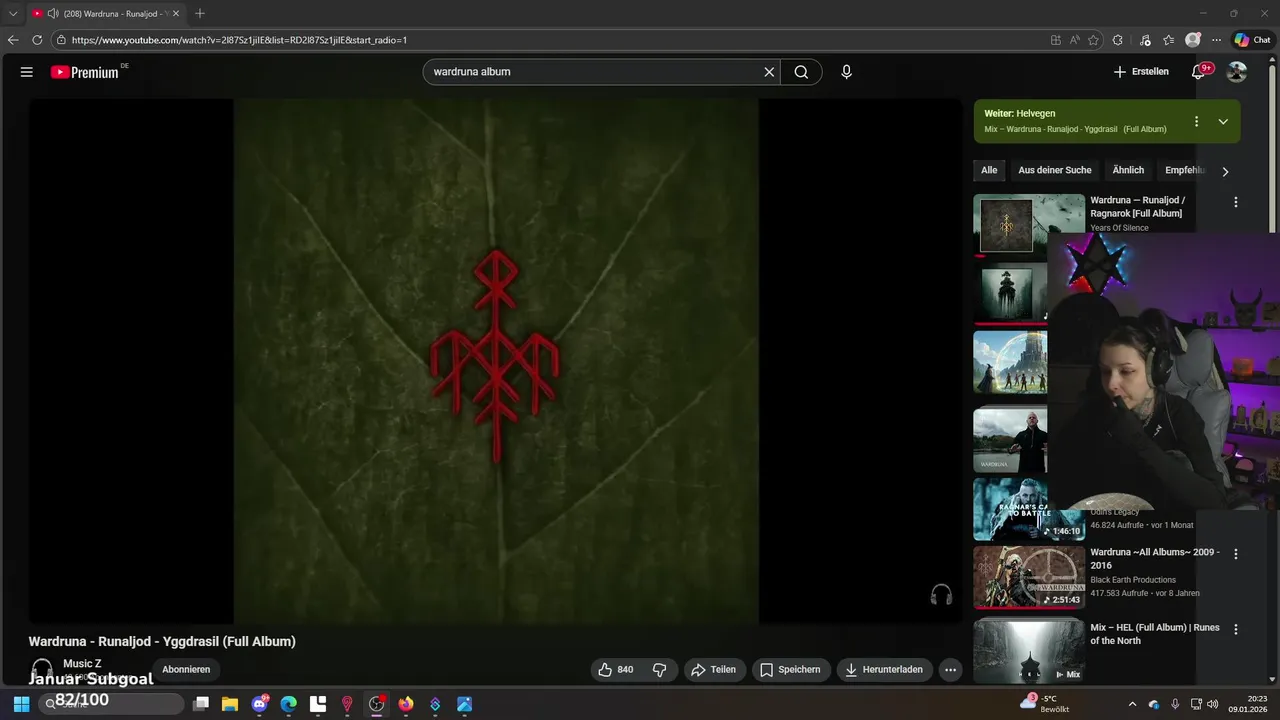Screen dimensions: 1280x720
Task: Open the 1:46:10 Ragnar battle video thumbnail
Action: pyautogui.click(x=1029, y=510)
